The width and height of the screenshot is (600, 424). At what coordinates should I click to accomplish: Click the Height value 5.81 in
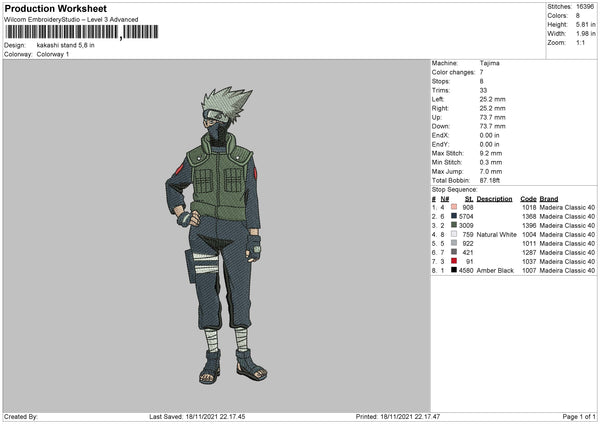click(586, 24)
